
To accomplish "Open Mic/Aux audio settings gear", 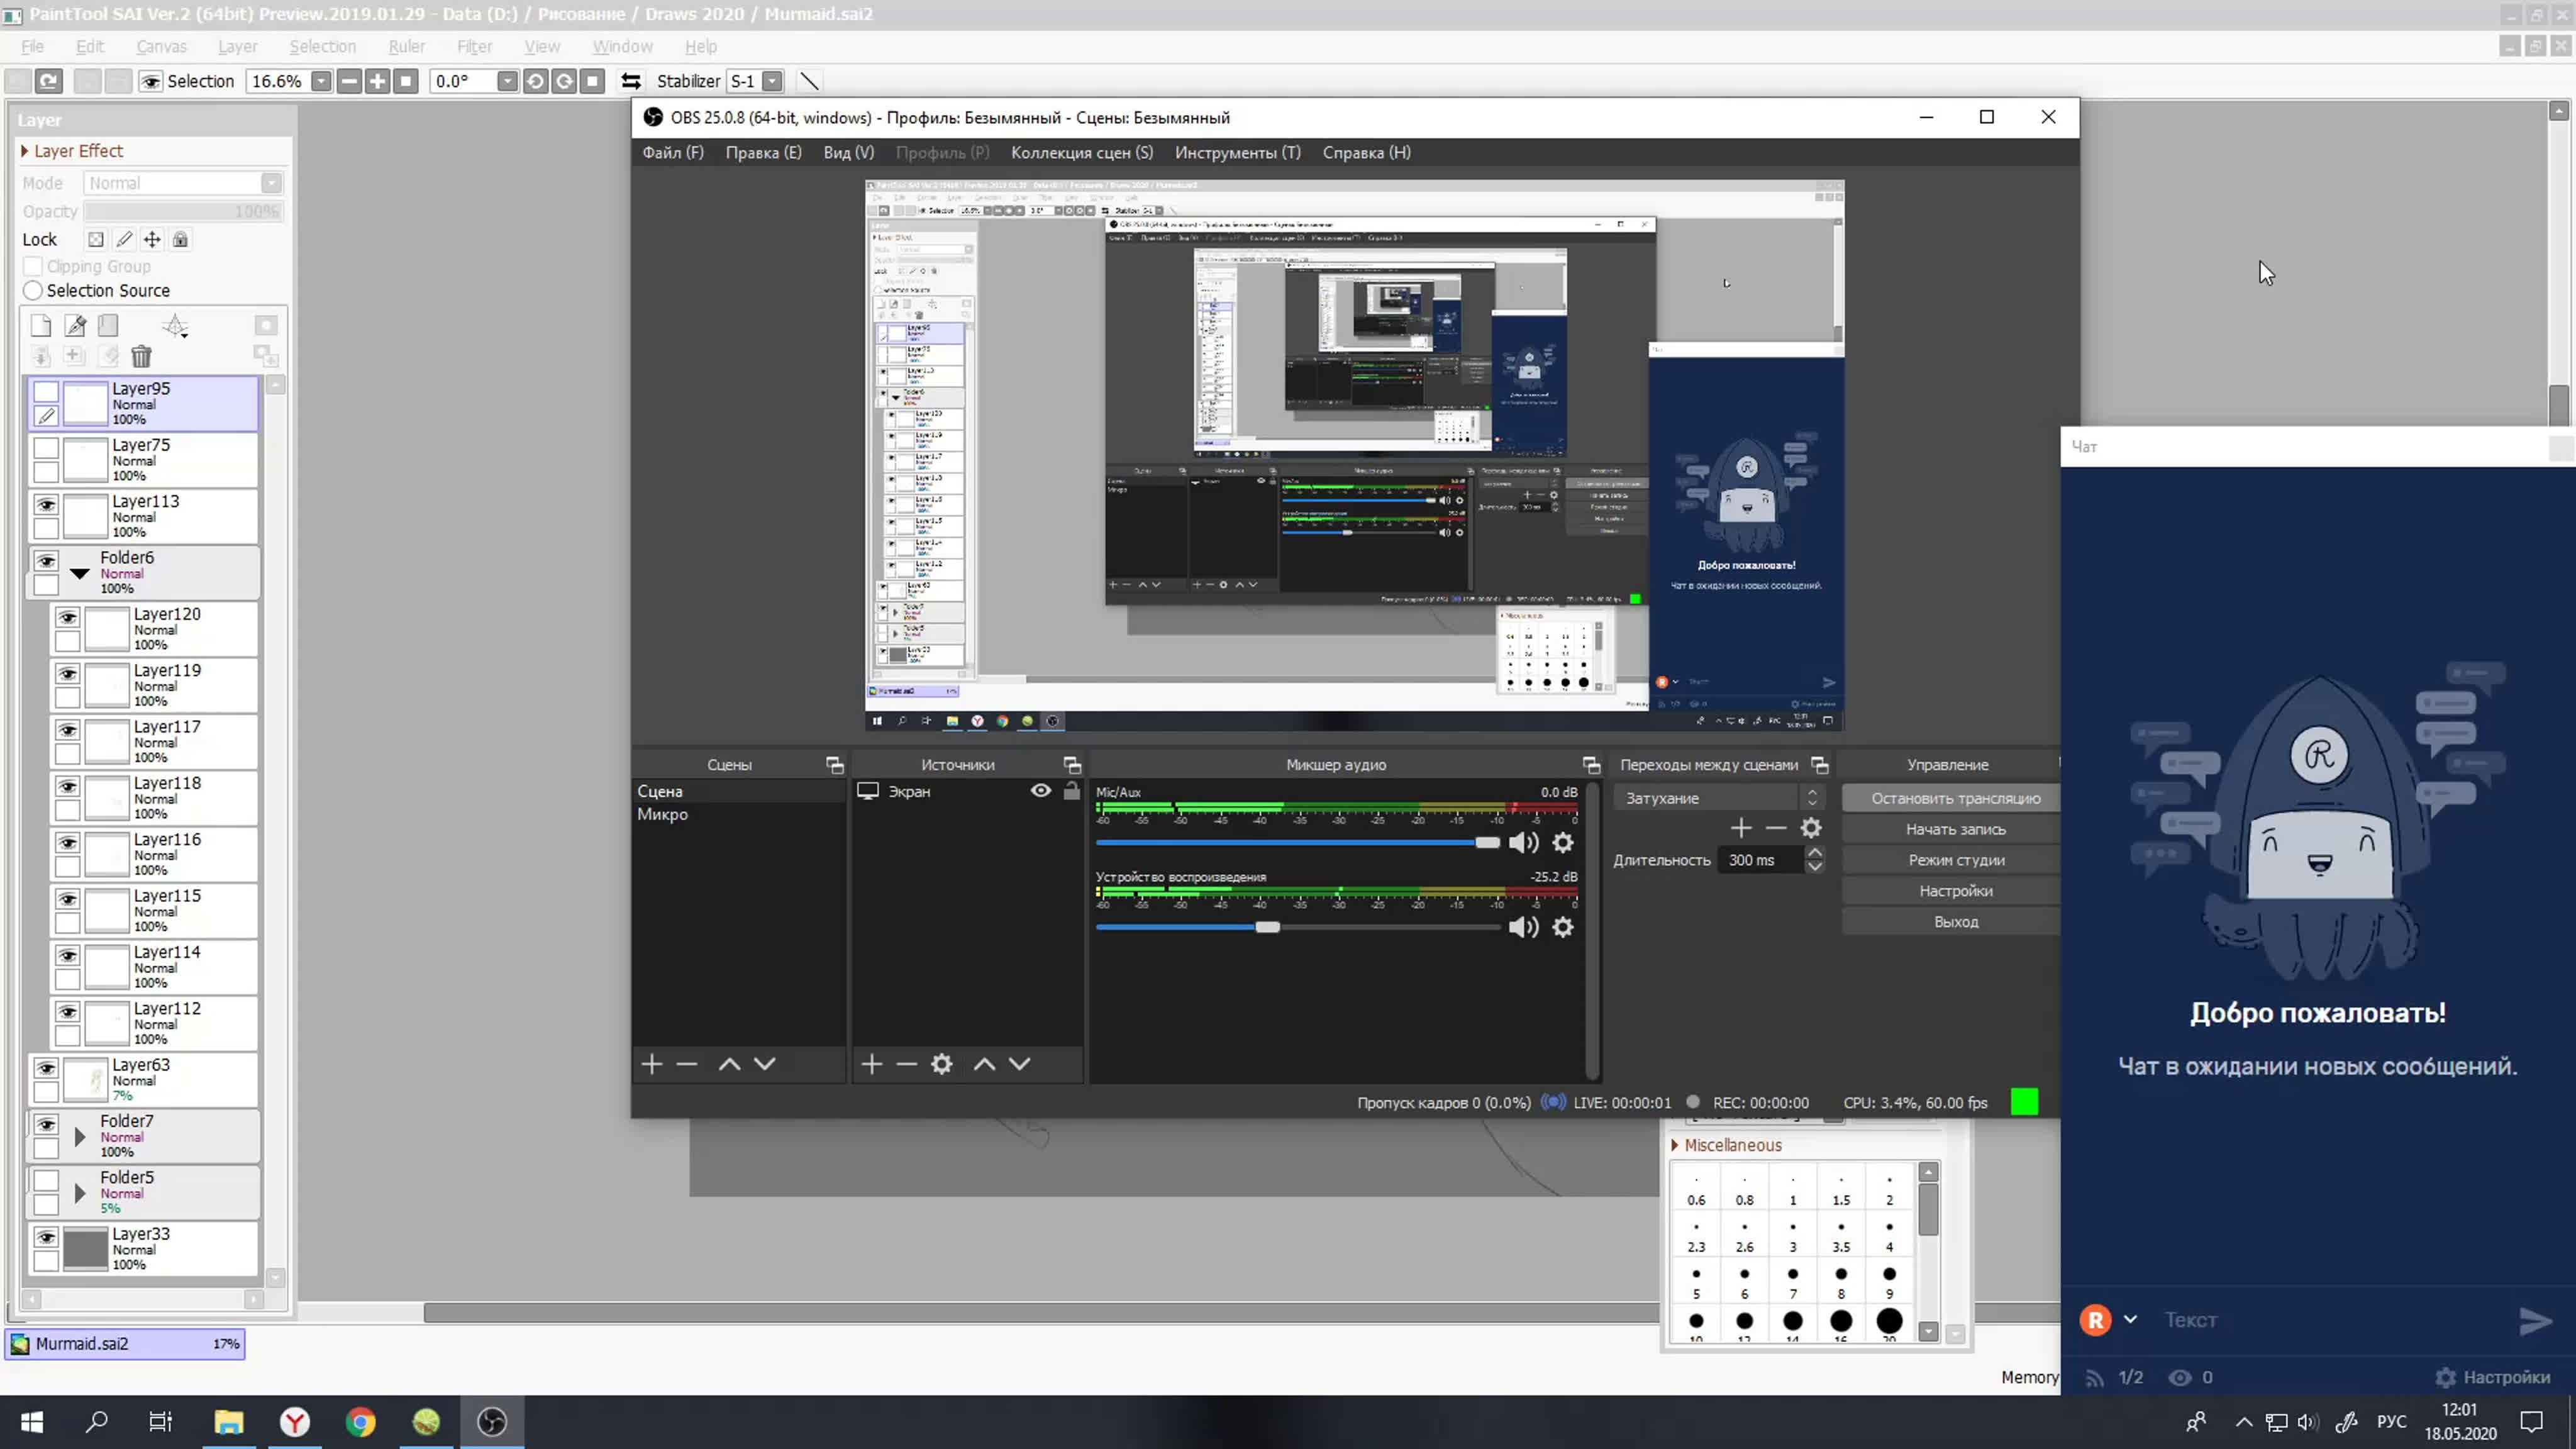I will 1563,843.
